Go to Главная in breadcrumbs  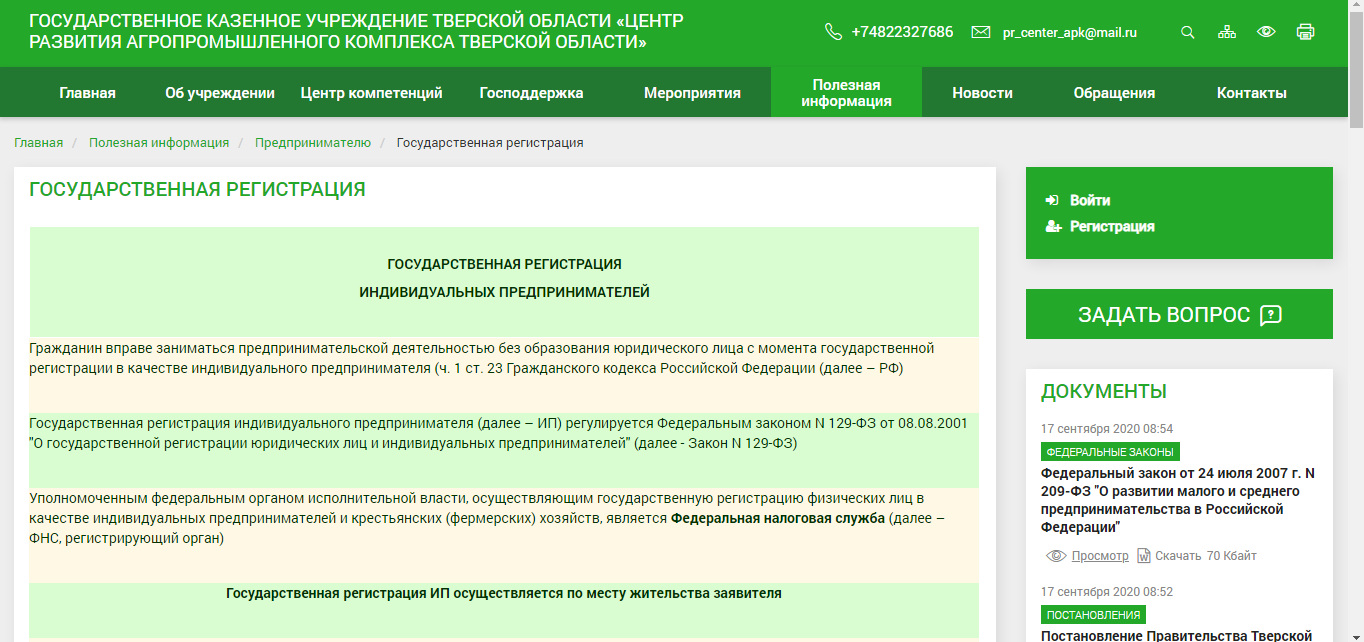(x=38, y=143)
